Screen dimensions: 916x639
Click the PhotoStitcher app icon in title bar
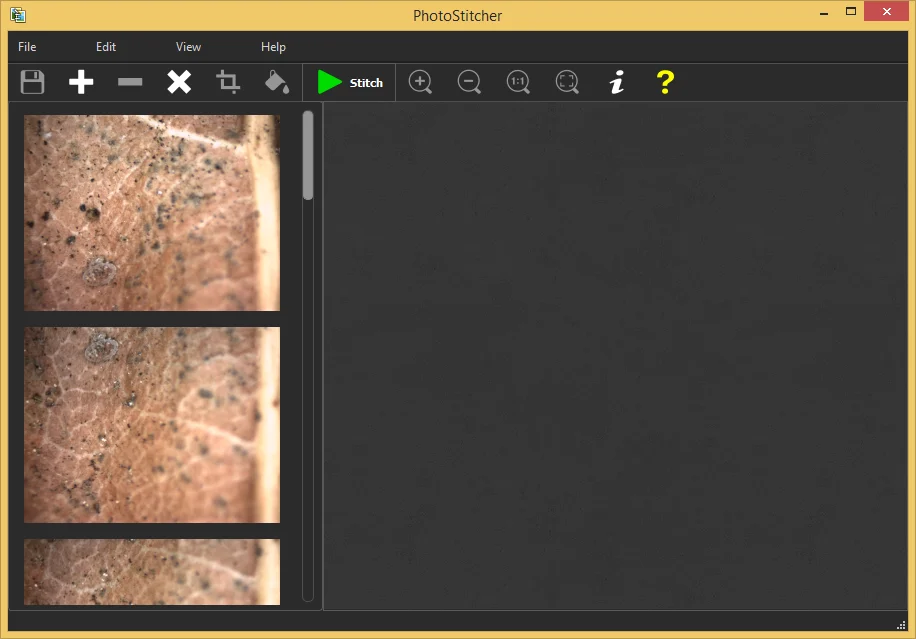coord(18,15)
